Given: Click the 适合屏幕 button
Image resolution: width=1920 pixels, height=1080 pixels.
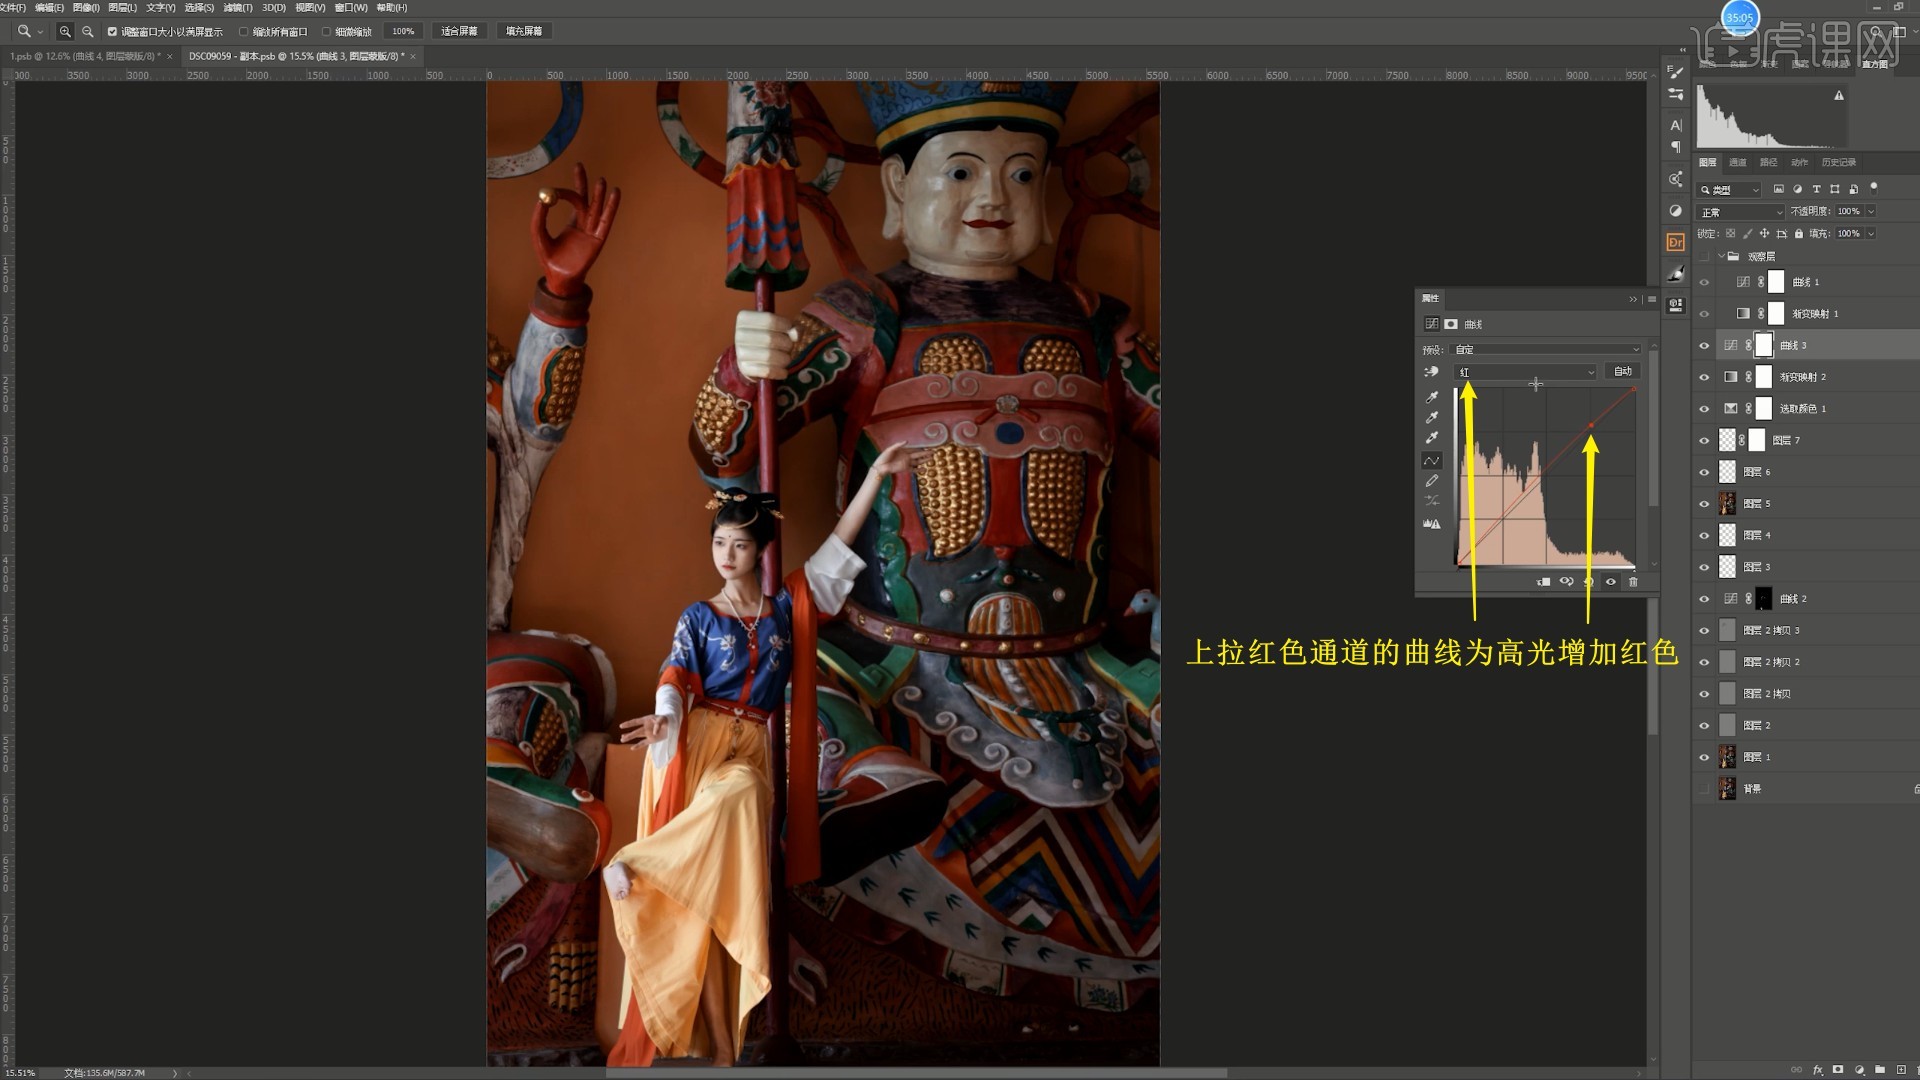Looking at the screenshot, I should (459, 32).
